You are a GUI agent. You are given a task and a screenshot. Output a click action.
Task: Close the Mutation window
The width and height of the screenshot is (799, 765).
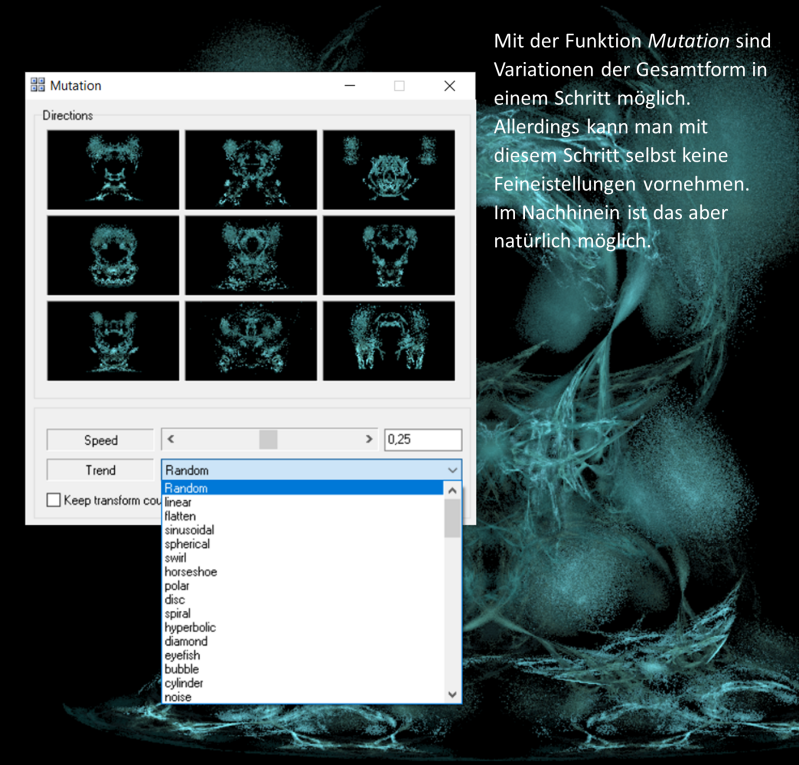[449, 86]
